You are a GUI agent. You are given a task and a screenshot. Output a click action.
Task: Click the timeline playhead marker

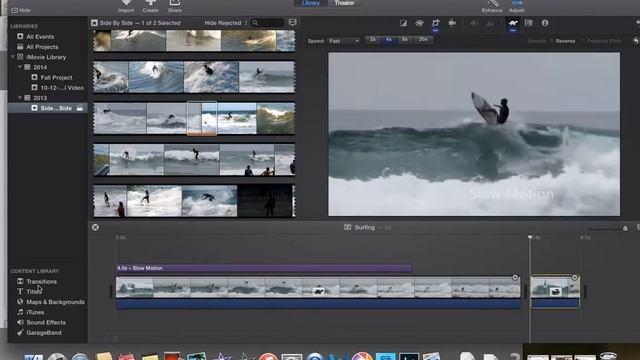coord(530,237)
